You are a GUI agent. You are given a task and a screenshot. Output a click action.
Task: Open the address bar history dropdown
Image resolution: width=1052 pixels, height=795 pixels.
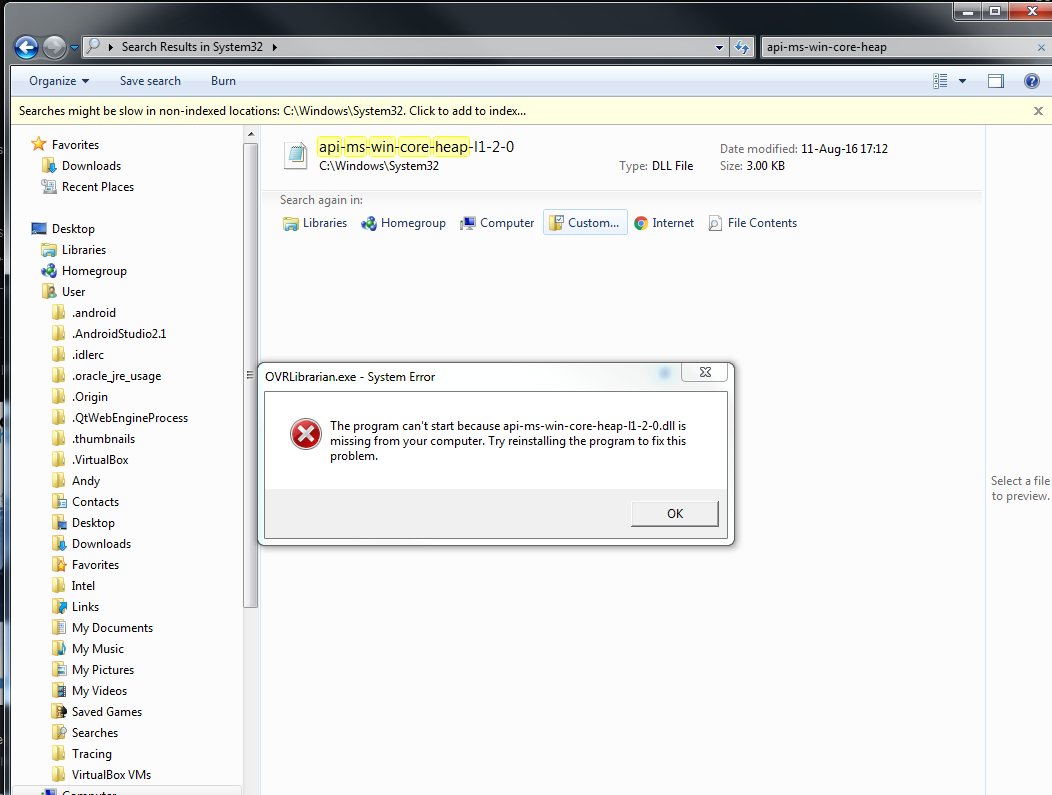click(719, 48)
